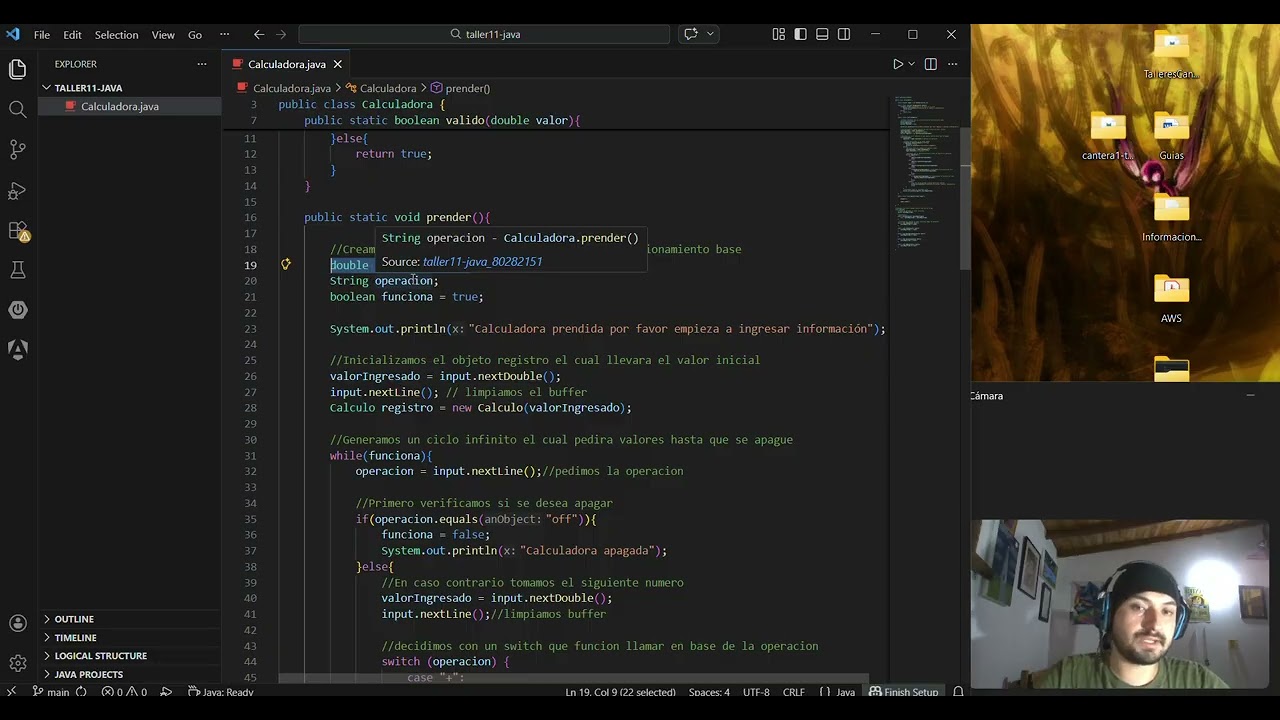Toggle the secondary side bar layout button
Screen dimensions: 1280x720
point(844,34)
